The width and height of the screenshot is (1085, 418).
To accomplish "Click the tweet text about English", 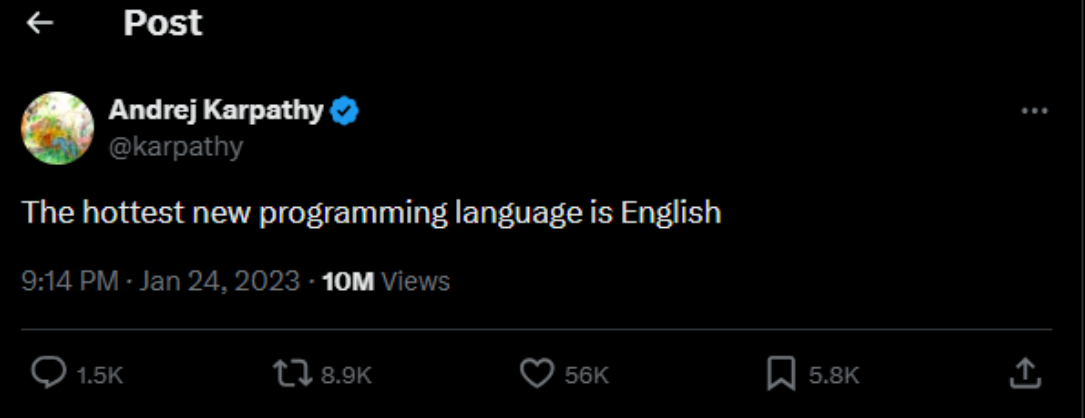I will [371, 212].
